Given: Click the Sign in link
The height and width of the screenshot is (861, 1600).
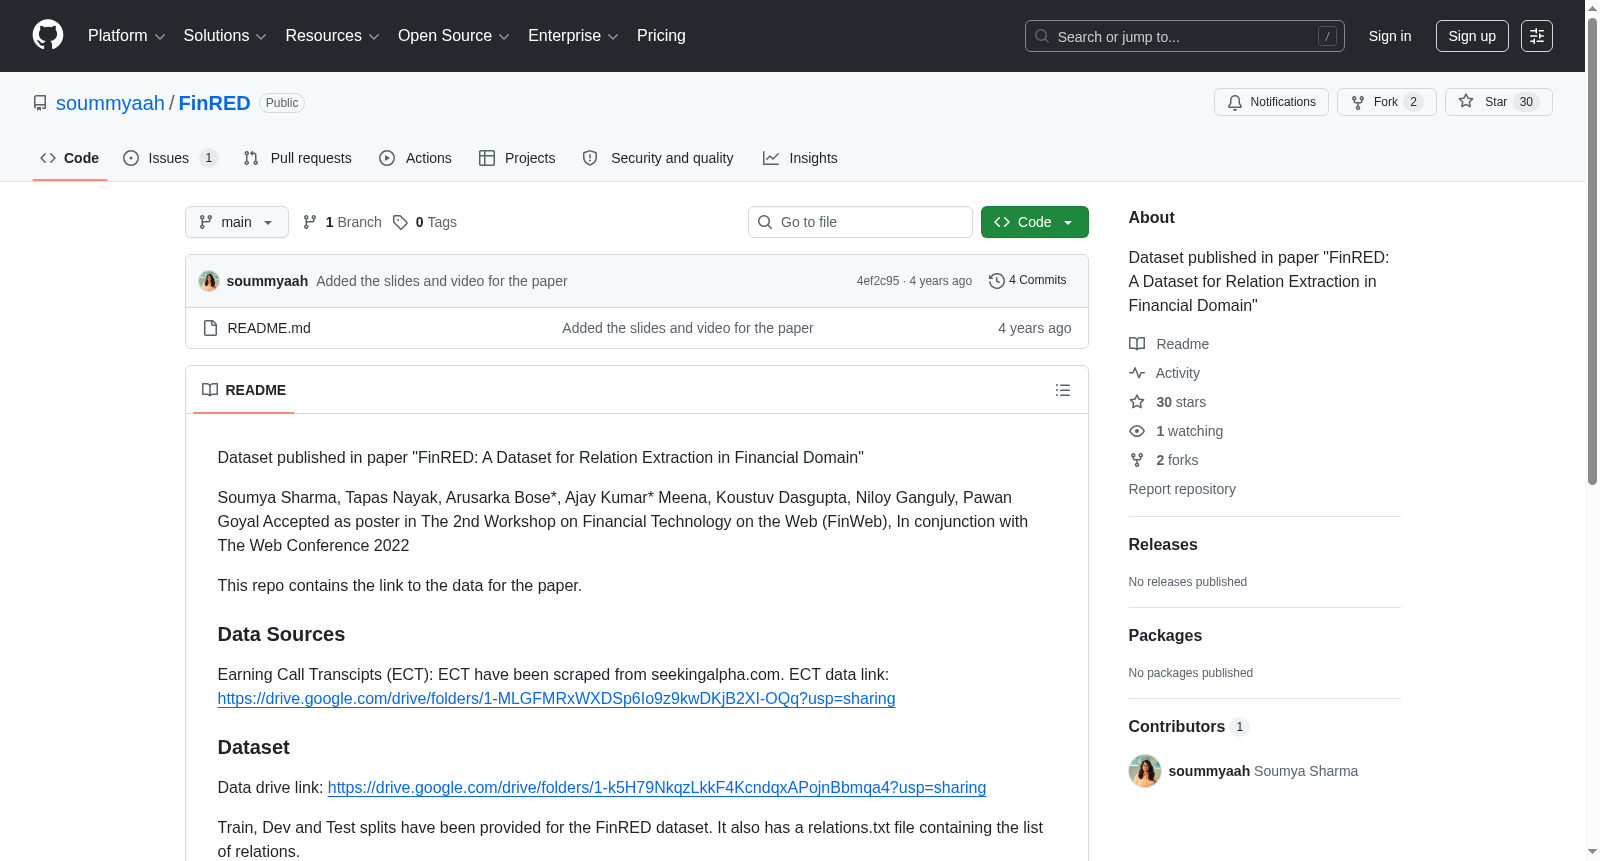Looking at the screenshot, I should point(1390,36).
